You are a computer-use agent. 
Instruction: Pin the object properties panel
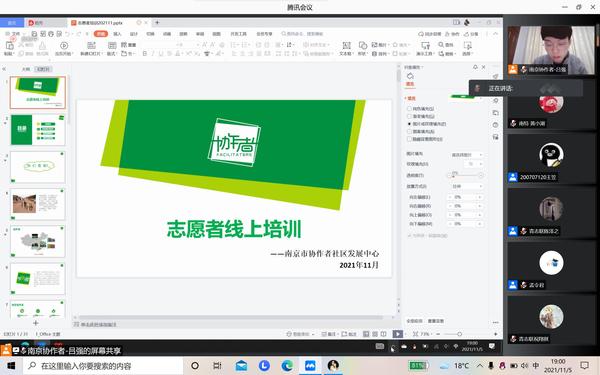coord(475,67)
